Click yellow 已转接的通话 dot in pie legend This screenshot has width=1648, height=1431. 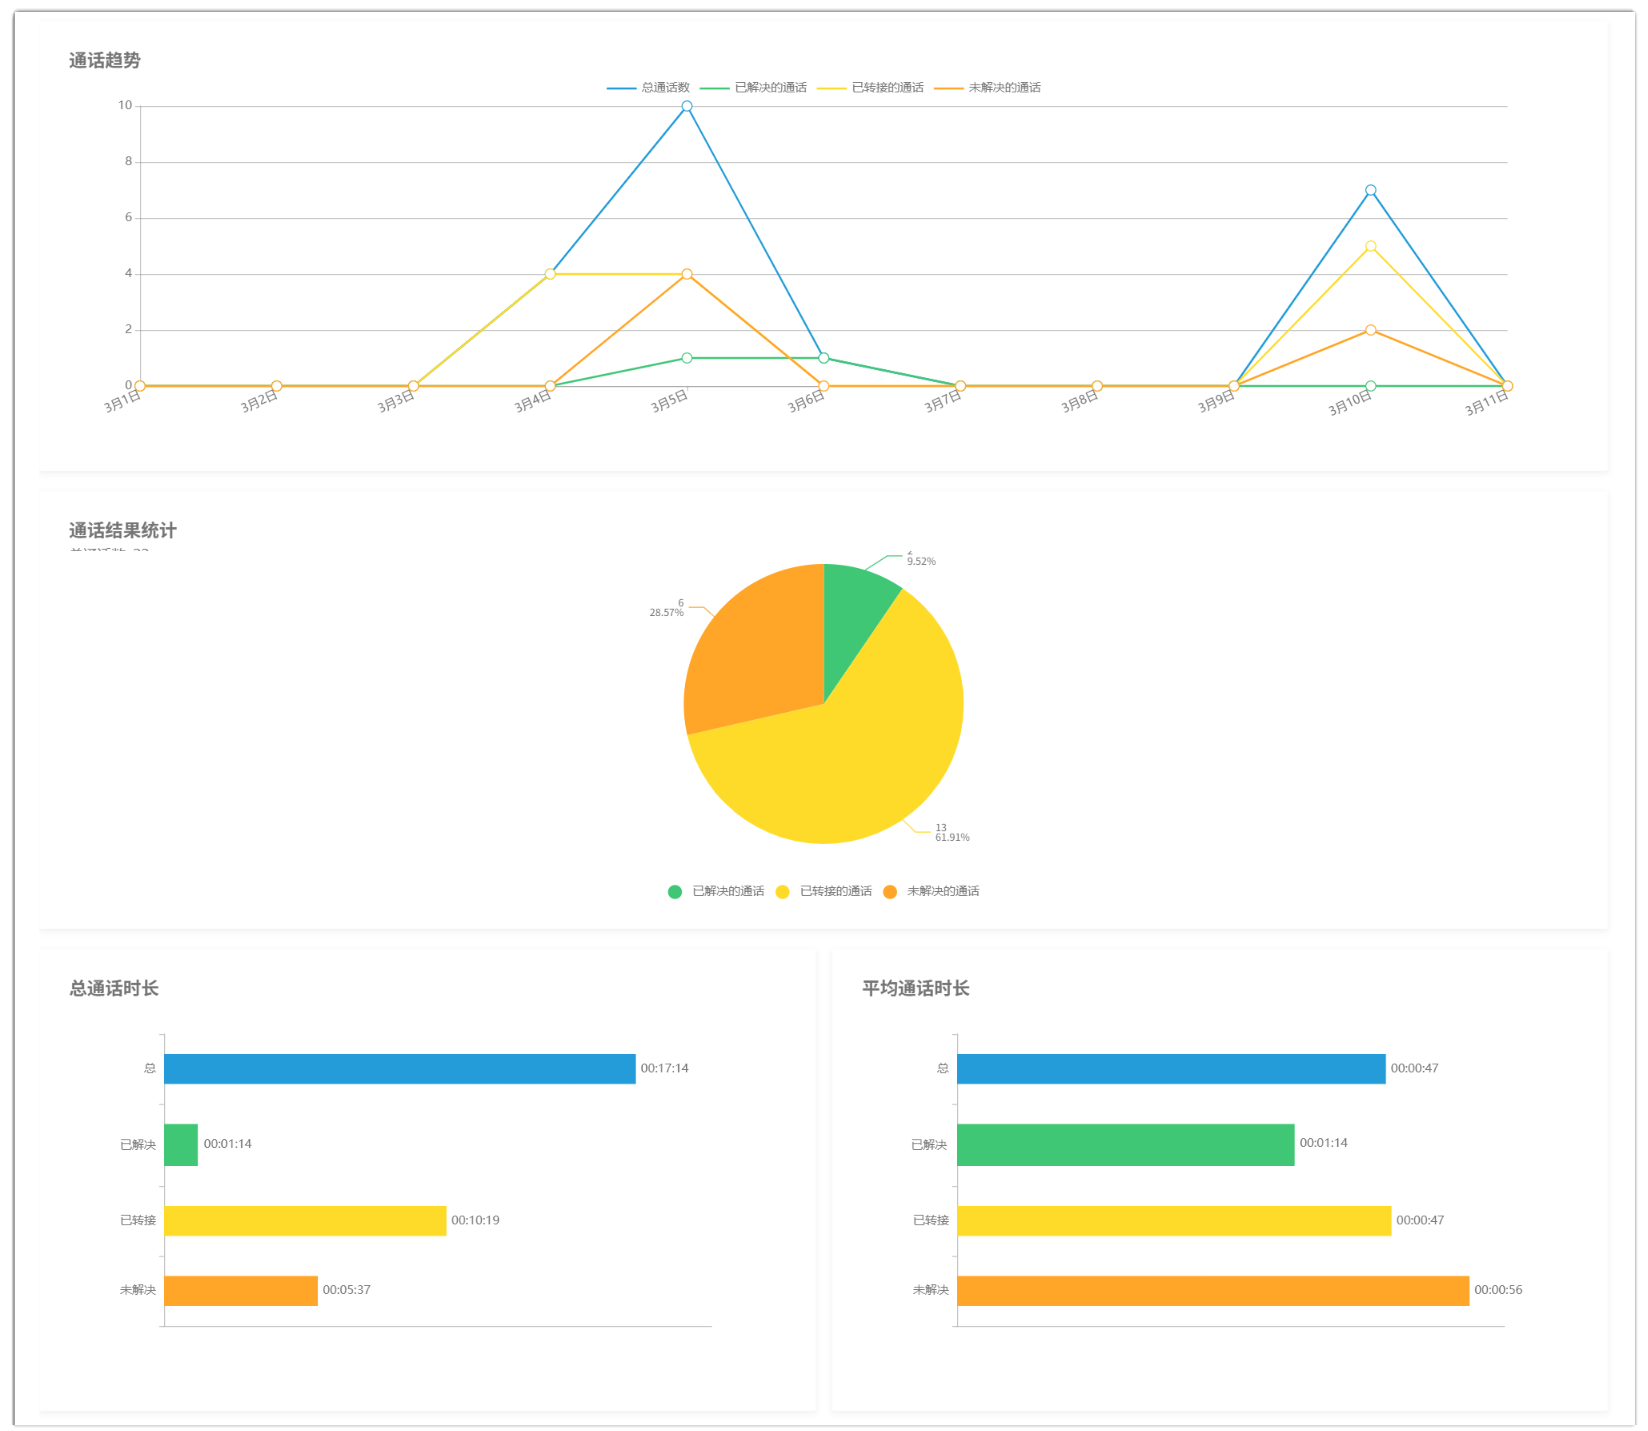tap(782, 892)
